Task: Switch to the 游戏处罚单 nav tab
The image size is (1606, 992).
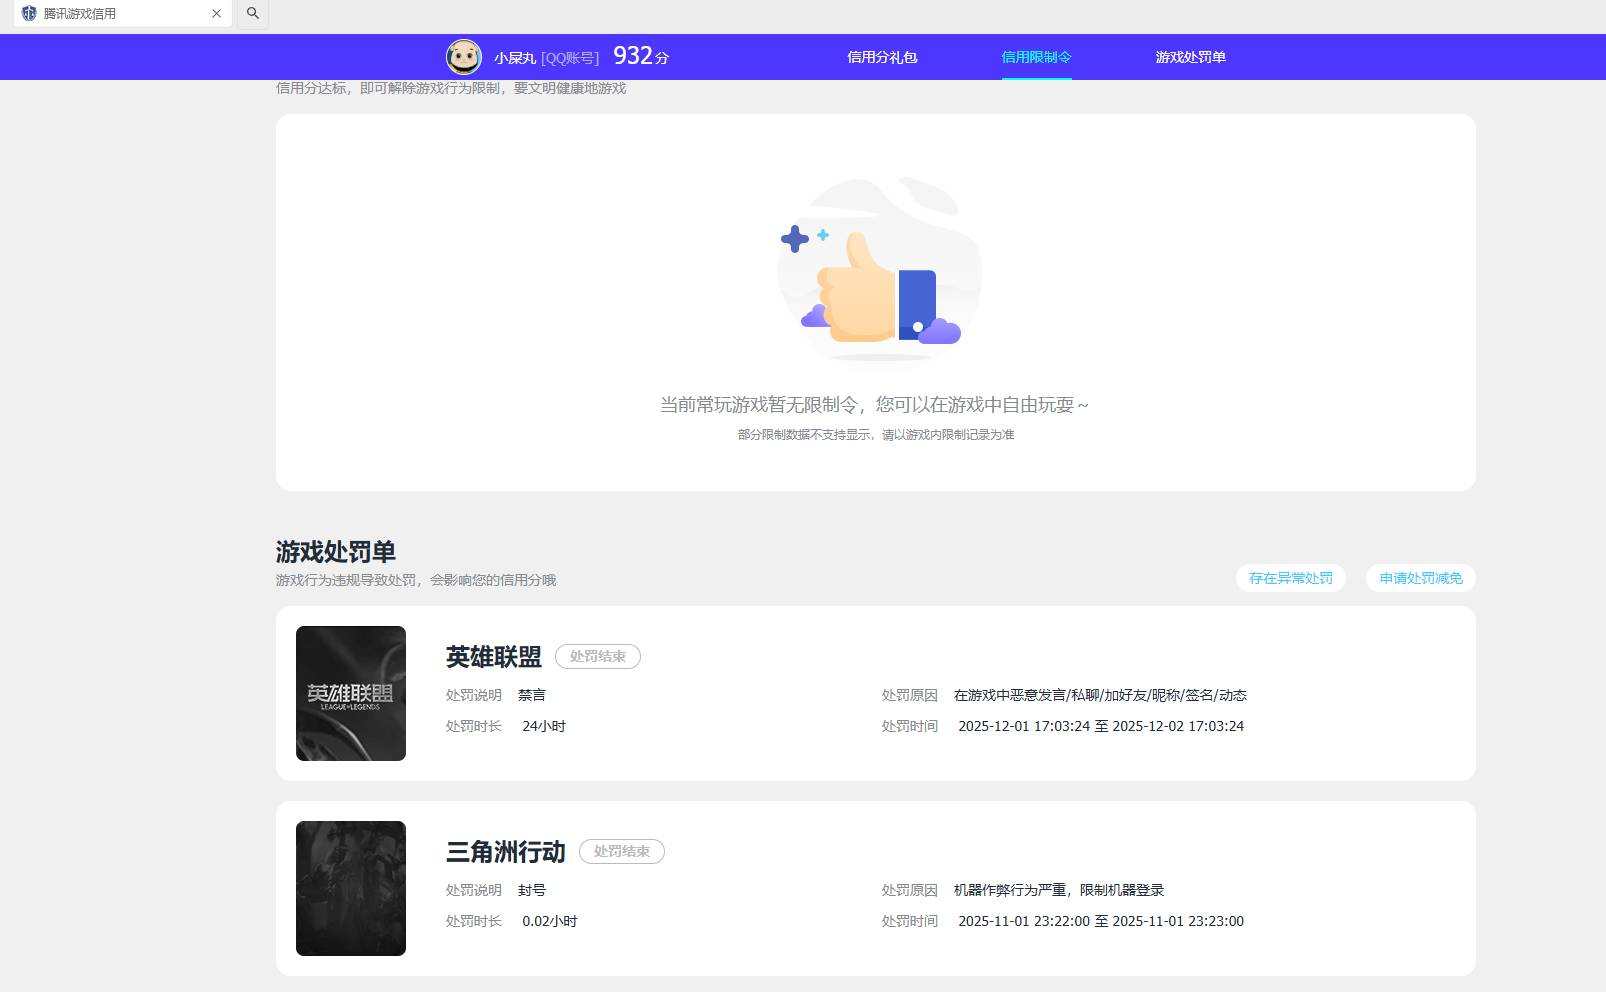Action: click(1190, 57)
